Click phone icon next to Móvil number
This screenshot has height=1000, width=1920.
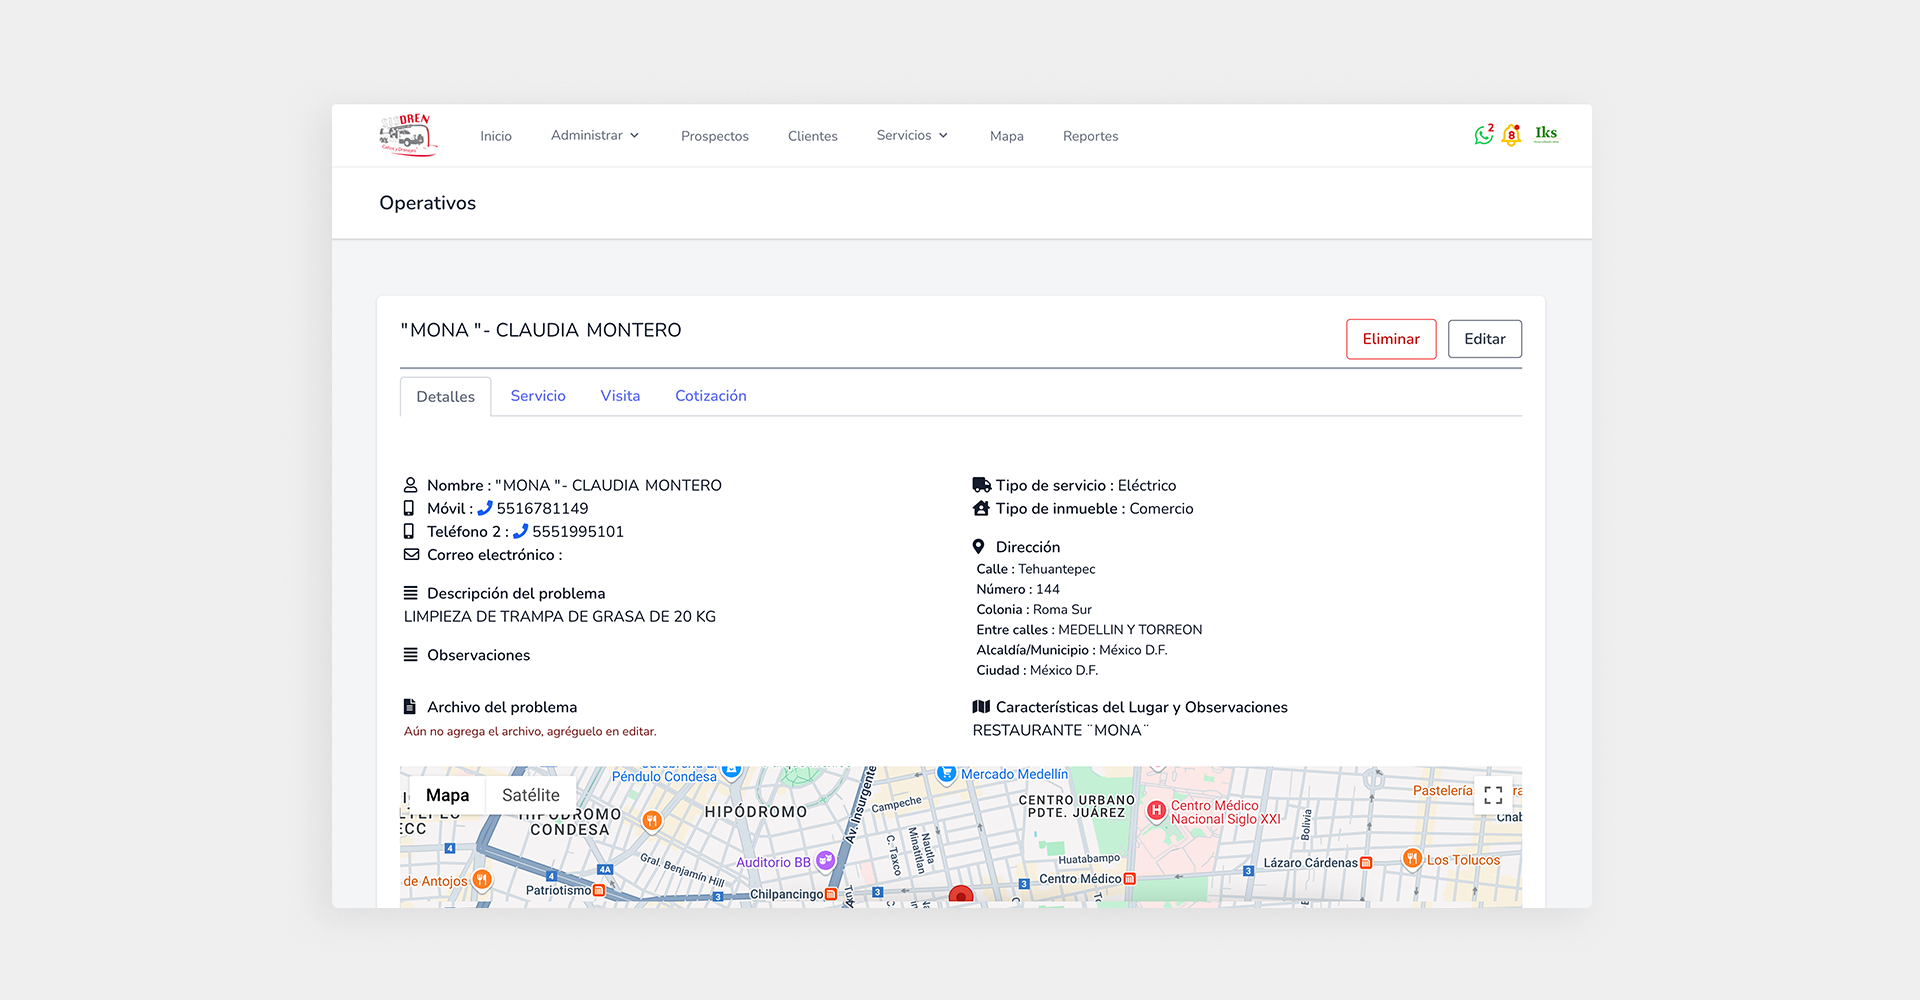click(x=485, y=508)
